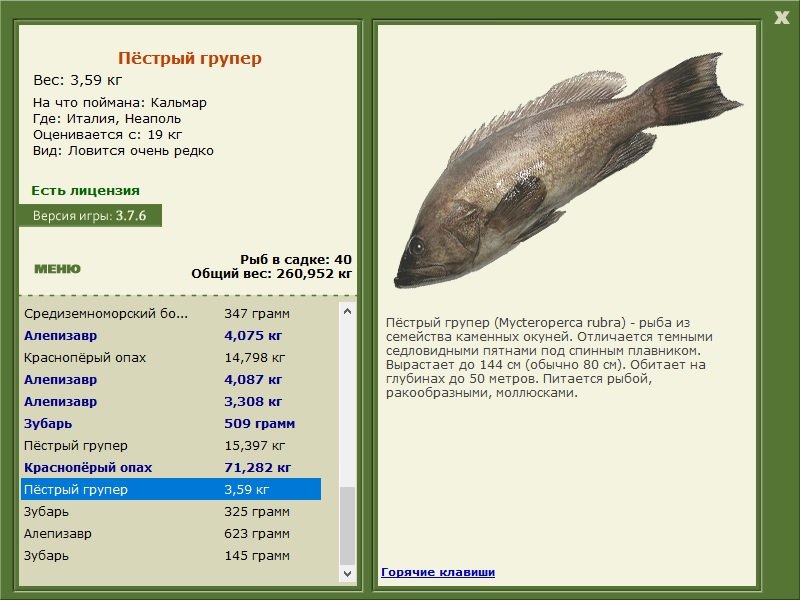Click the Оценивается с: 19 кг line
Image resolution: width=800 pixels, height=600 pixels.
point(108,135)
